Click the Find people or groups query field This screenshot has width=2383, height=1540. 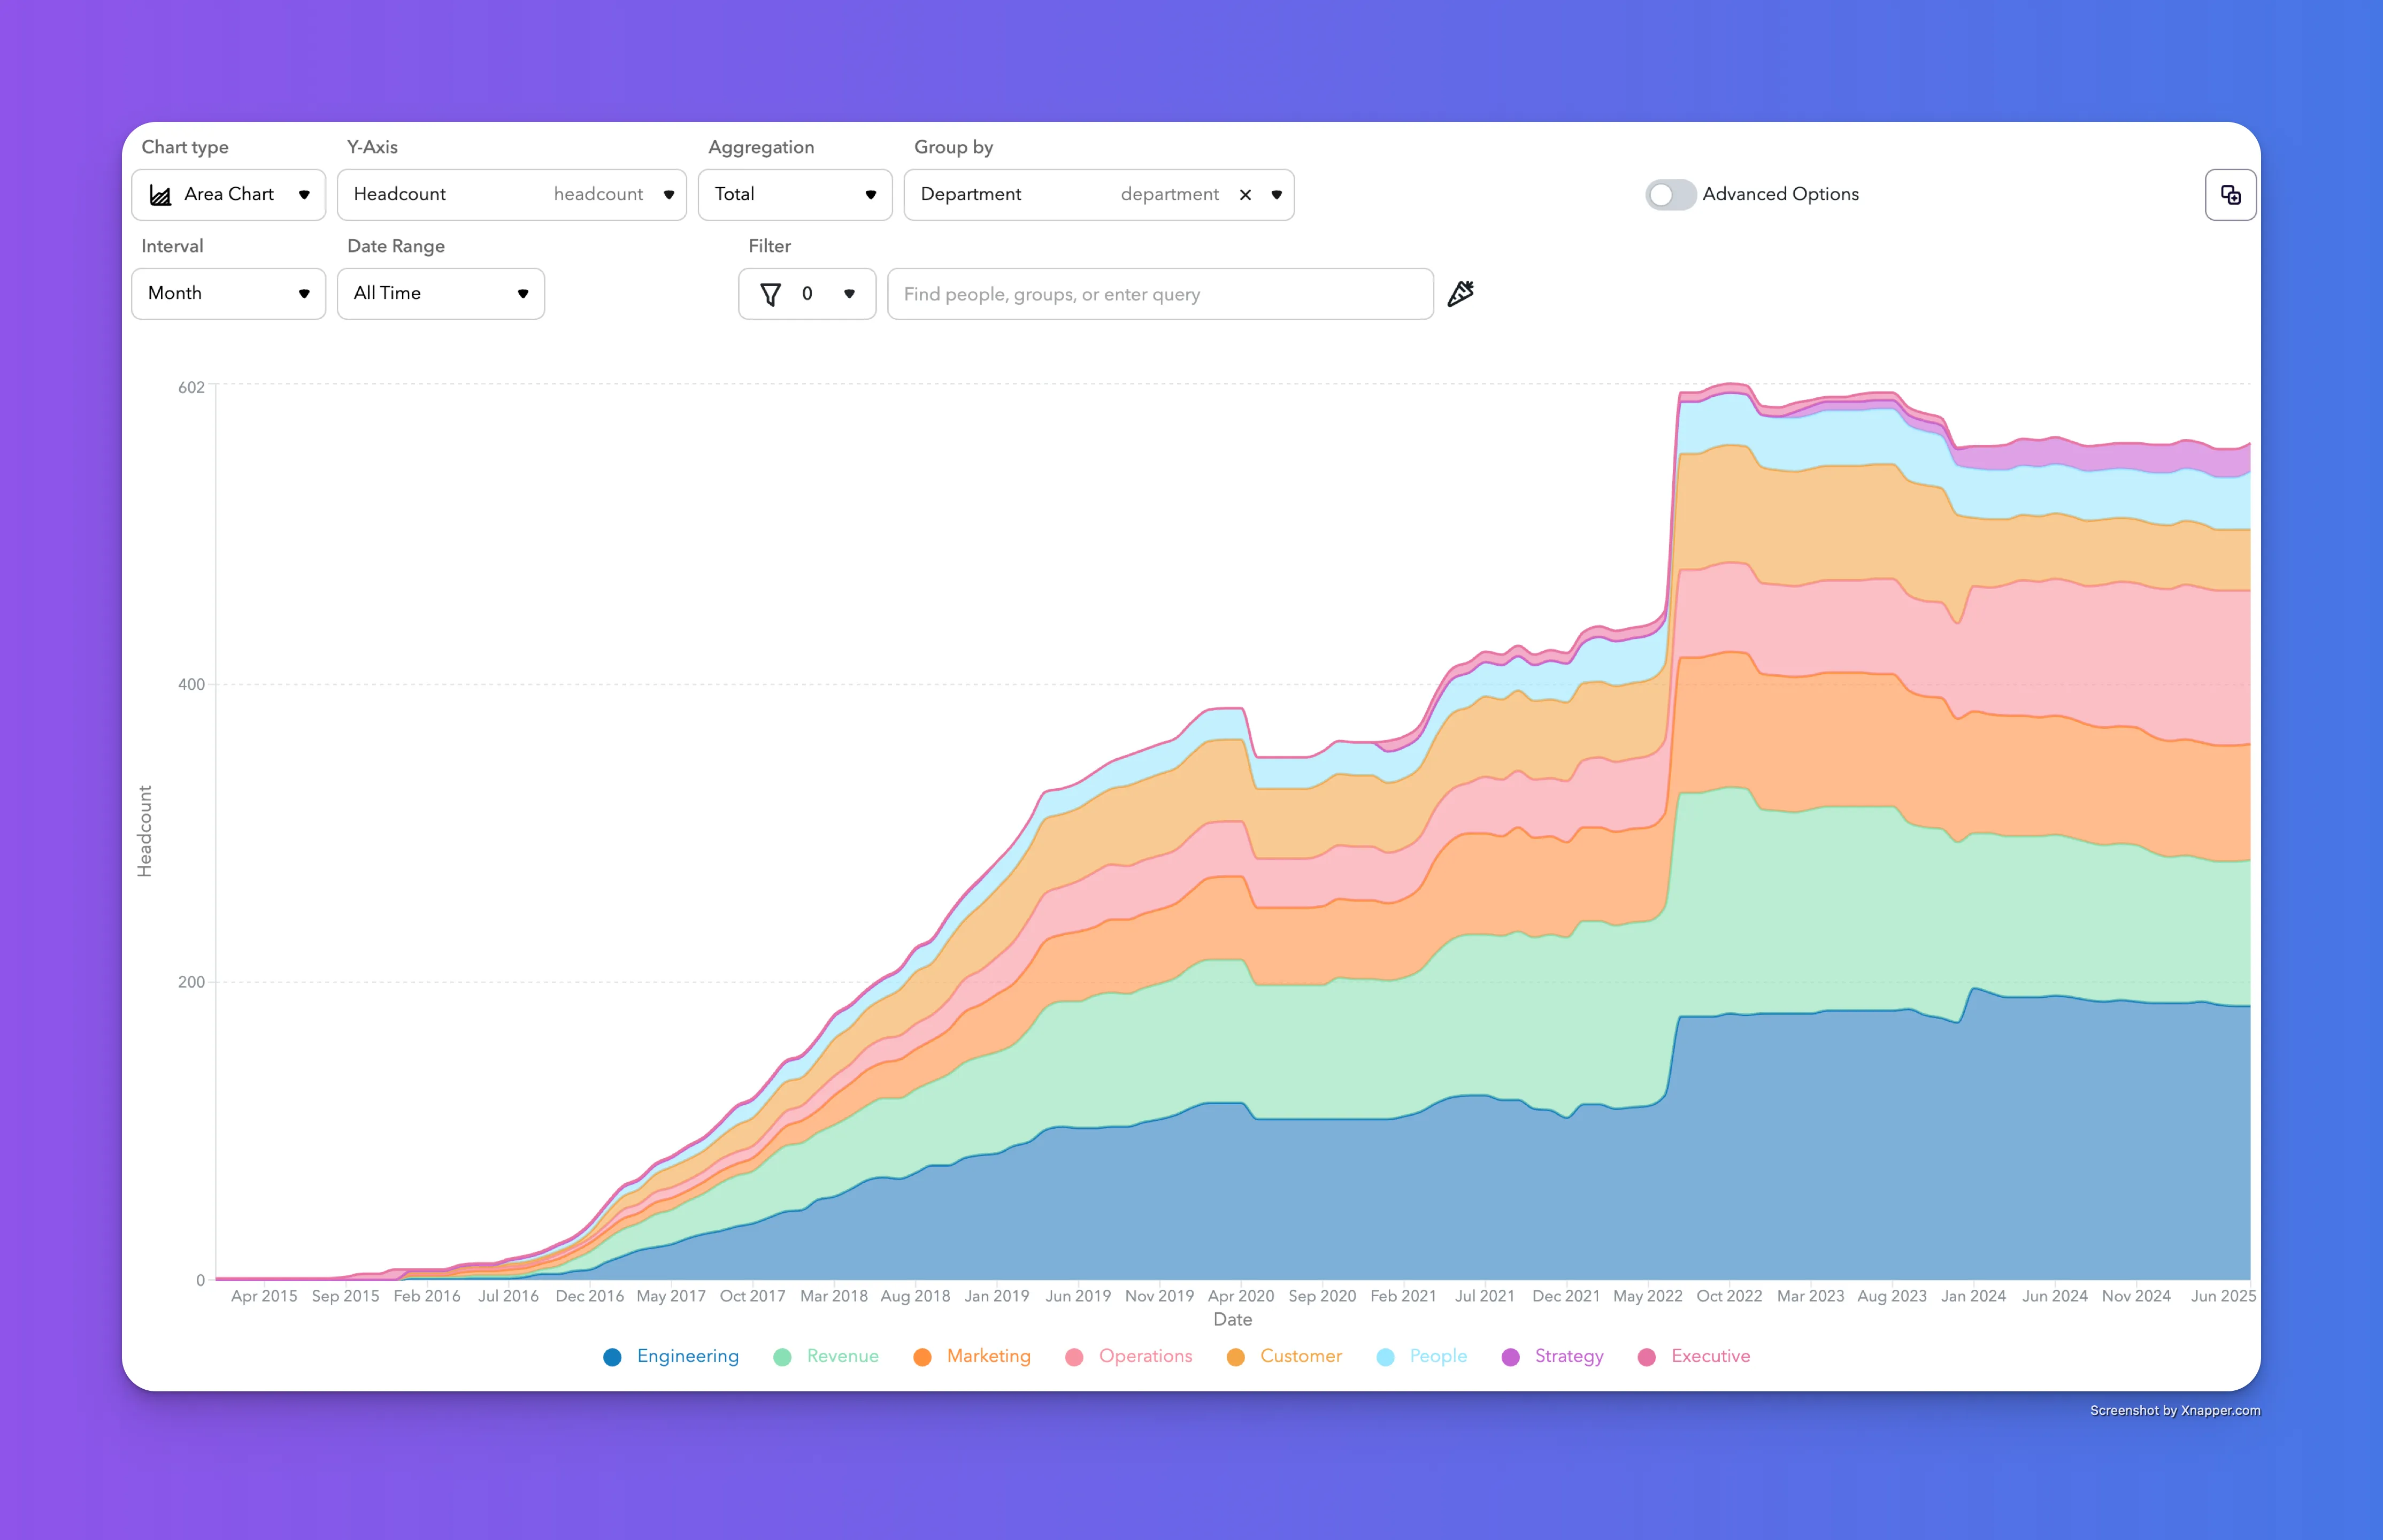[x=1160, y=294]
